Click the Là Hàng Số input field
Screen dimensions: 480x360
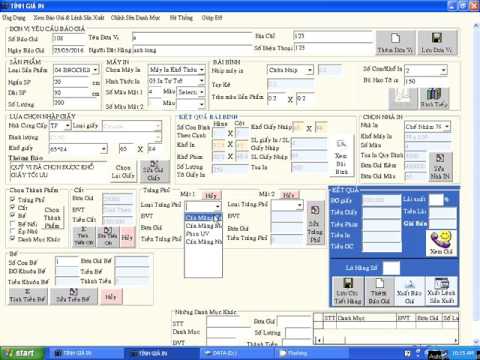click(x=391, y=268)
